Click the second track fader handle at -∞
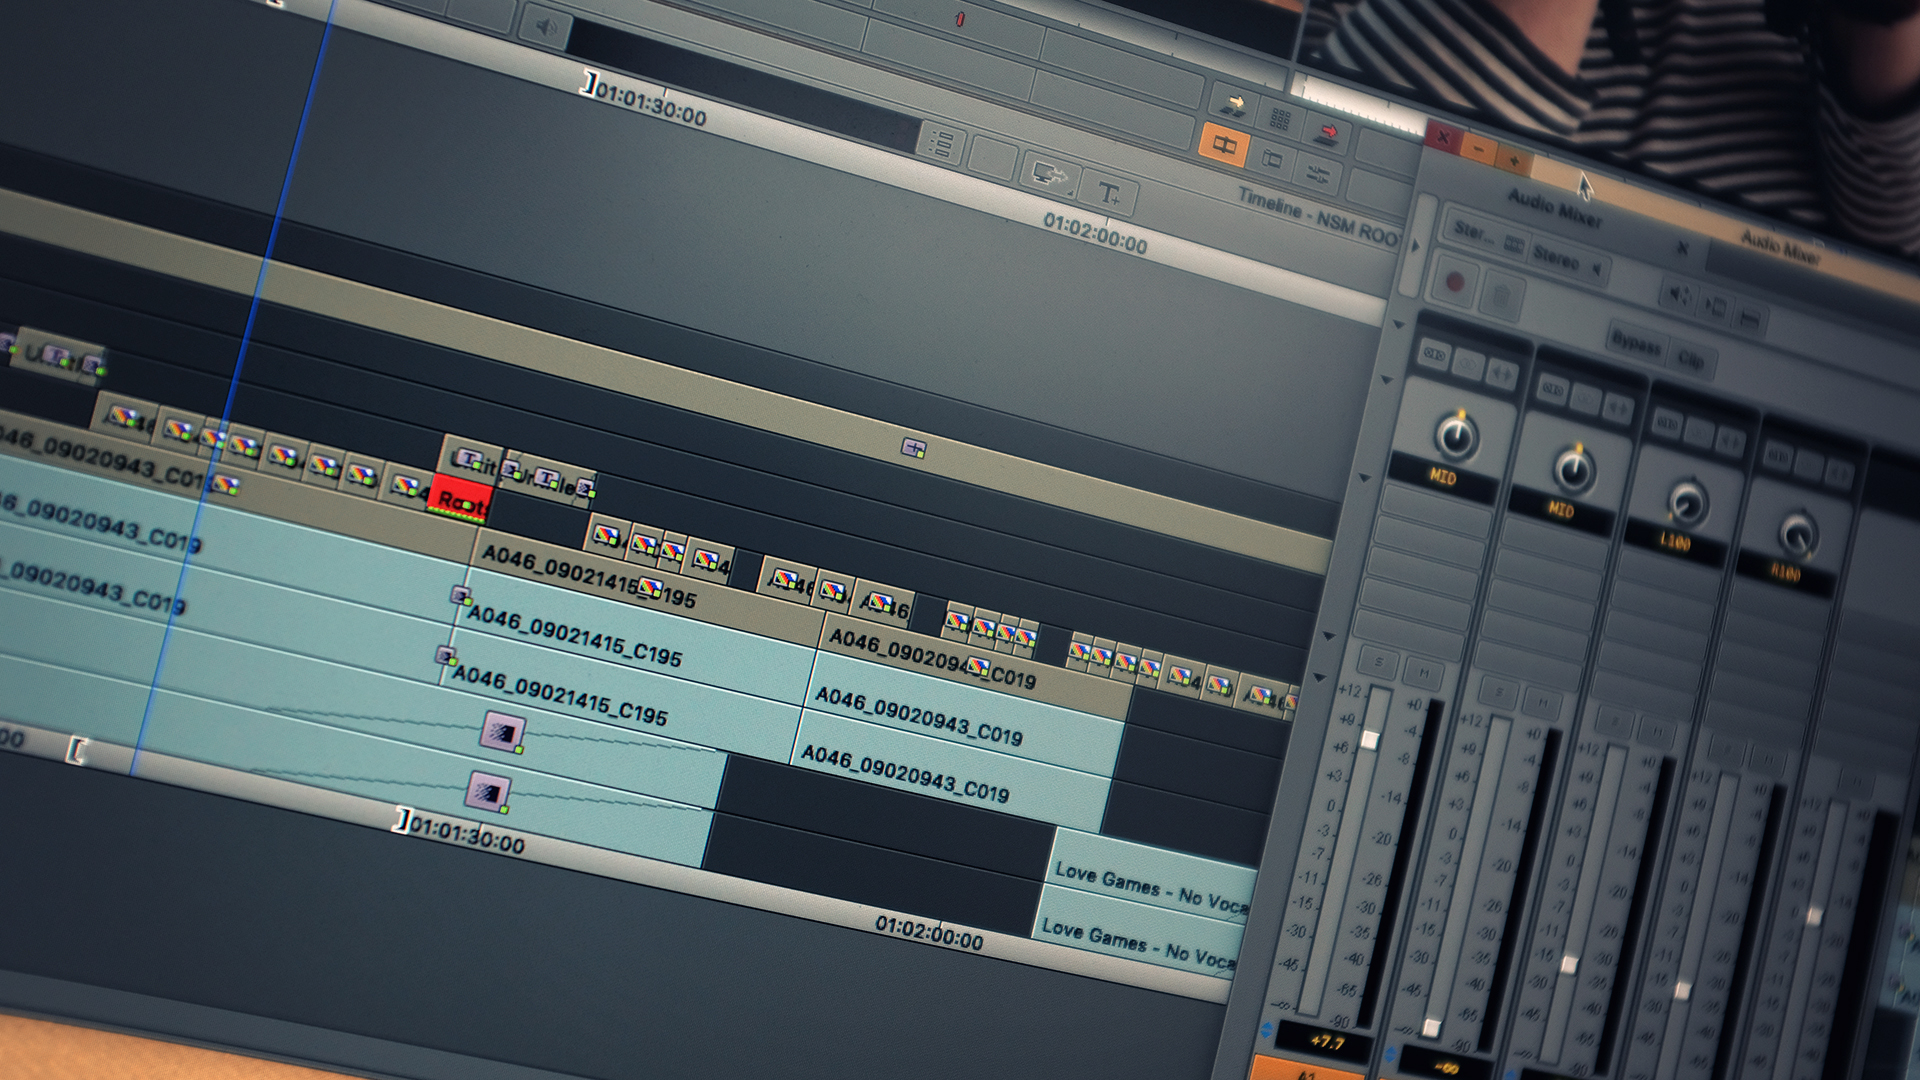 point(1432,1027)
